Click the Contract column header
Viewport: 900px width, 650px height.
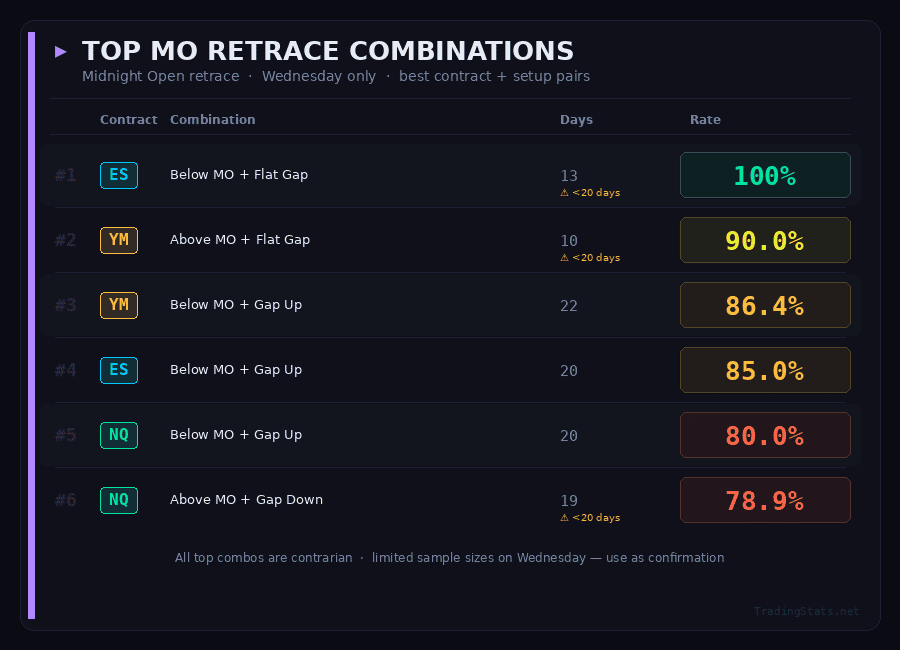tap(128, 120)
